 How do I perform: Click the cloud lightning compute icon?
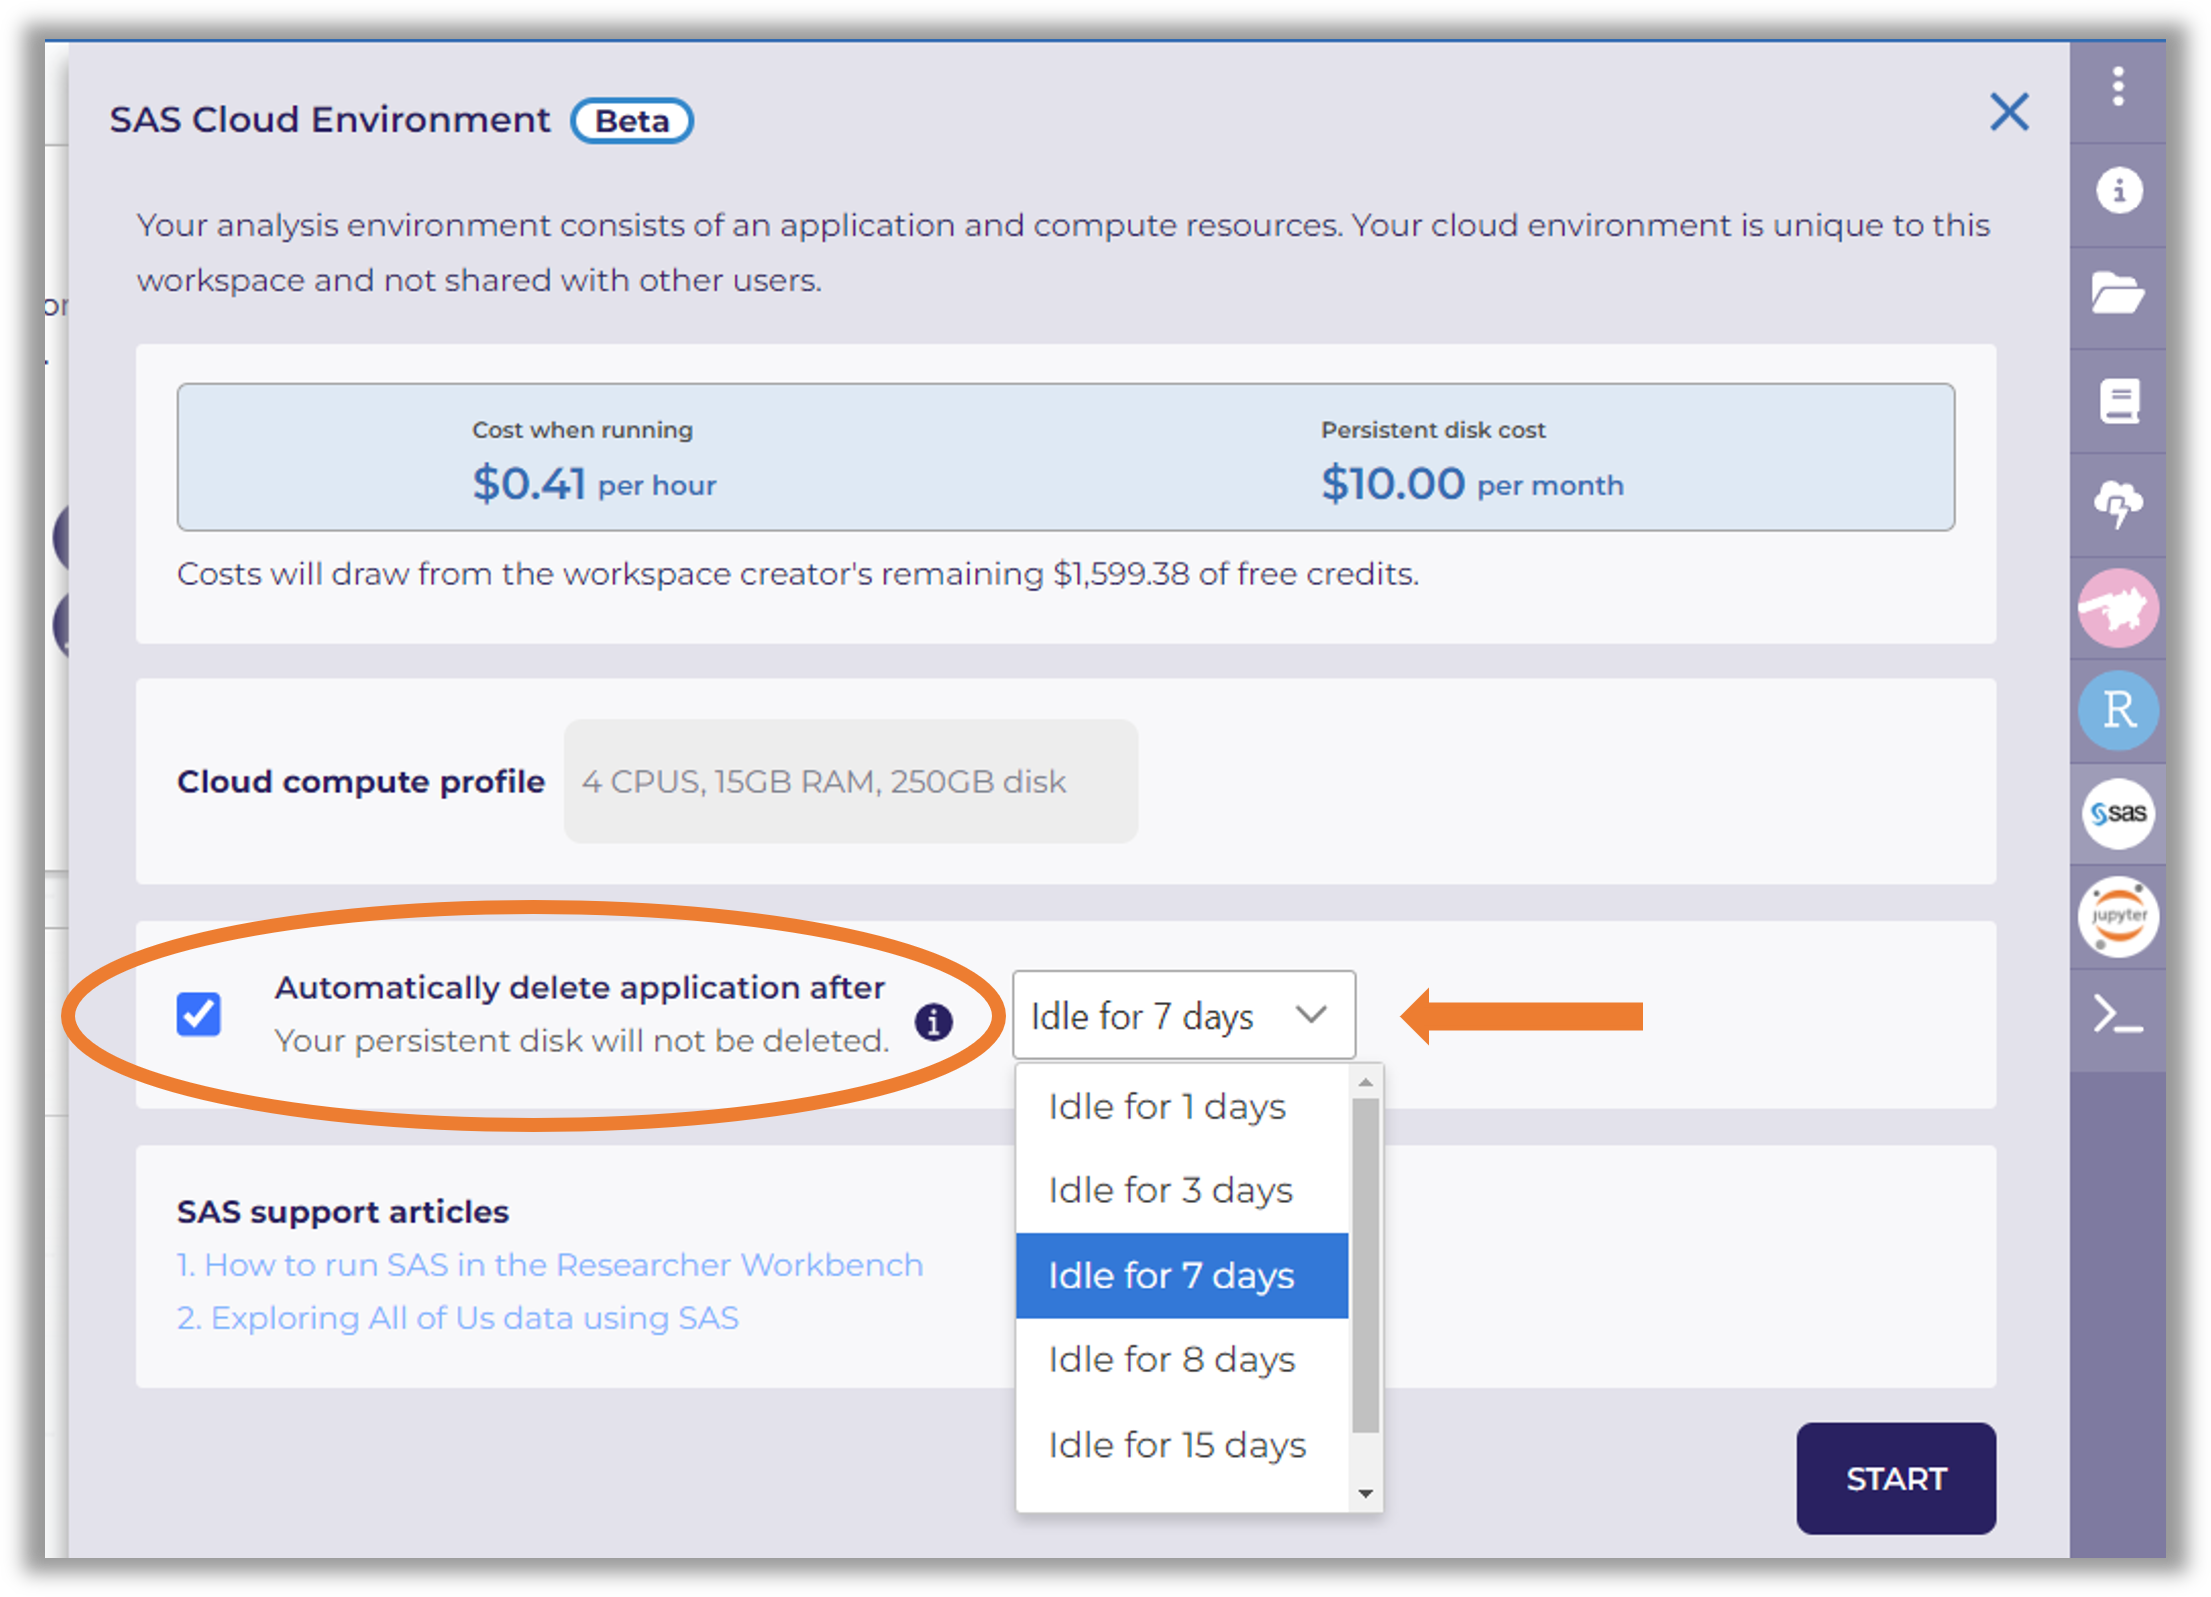pyautogui.click(x=2118, y=503)
